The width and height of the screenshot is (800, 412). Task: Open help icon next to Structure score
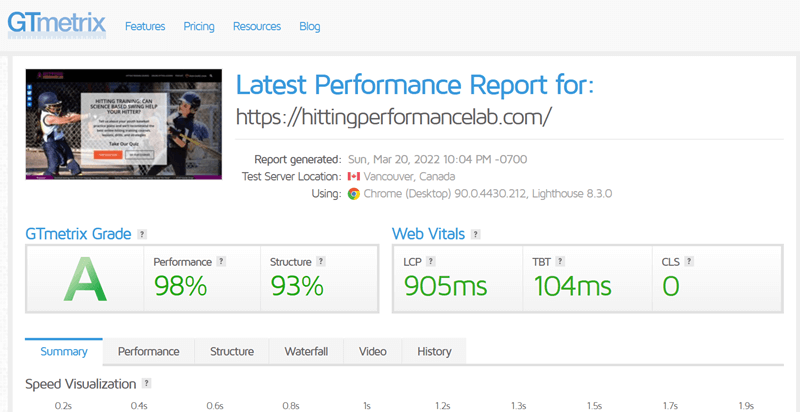[320, 262]
